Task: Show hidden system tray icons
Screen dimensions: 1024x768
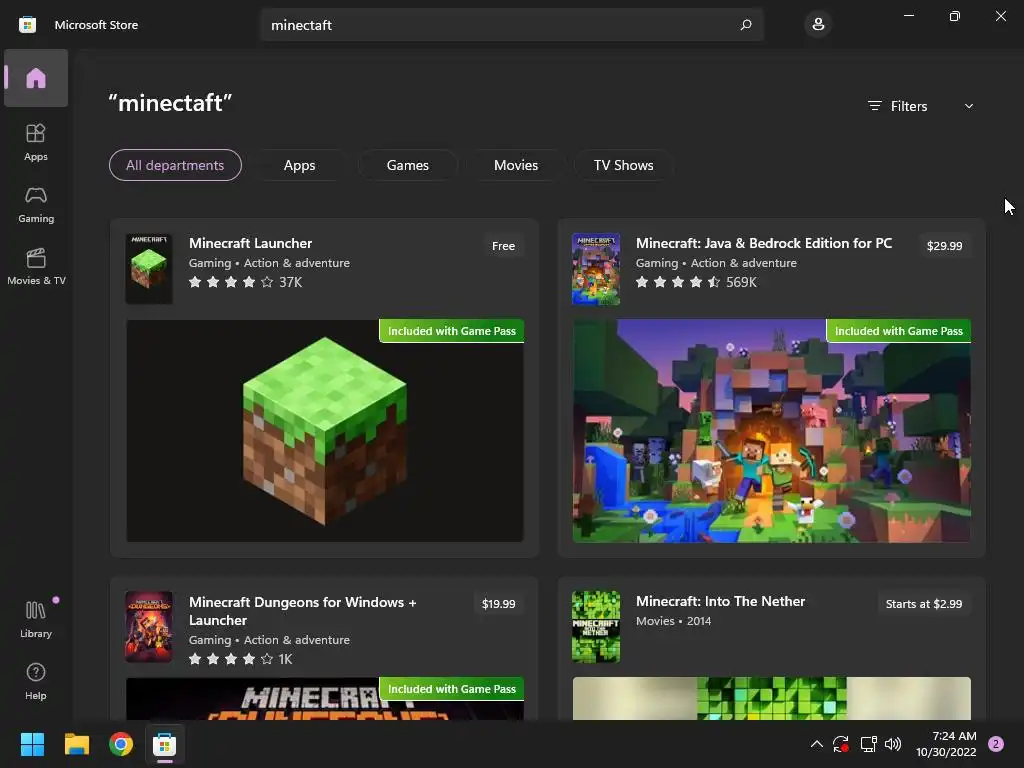Action: click(x=816, y=744)
